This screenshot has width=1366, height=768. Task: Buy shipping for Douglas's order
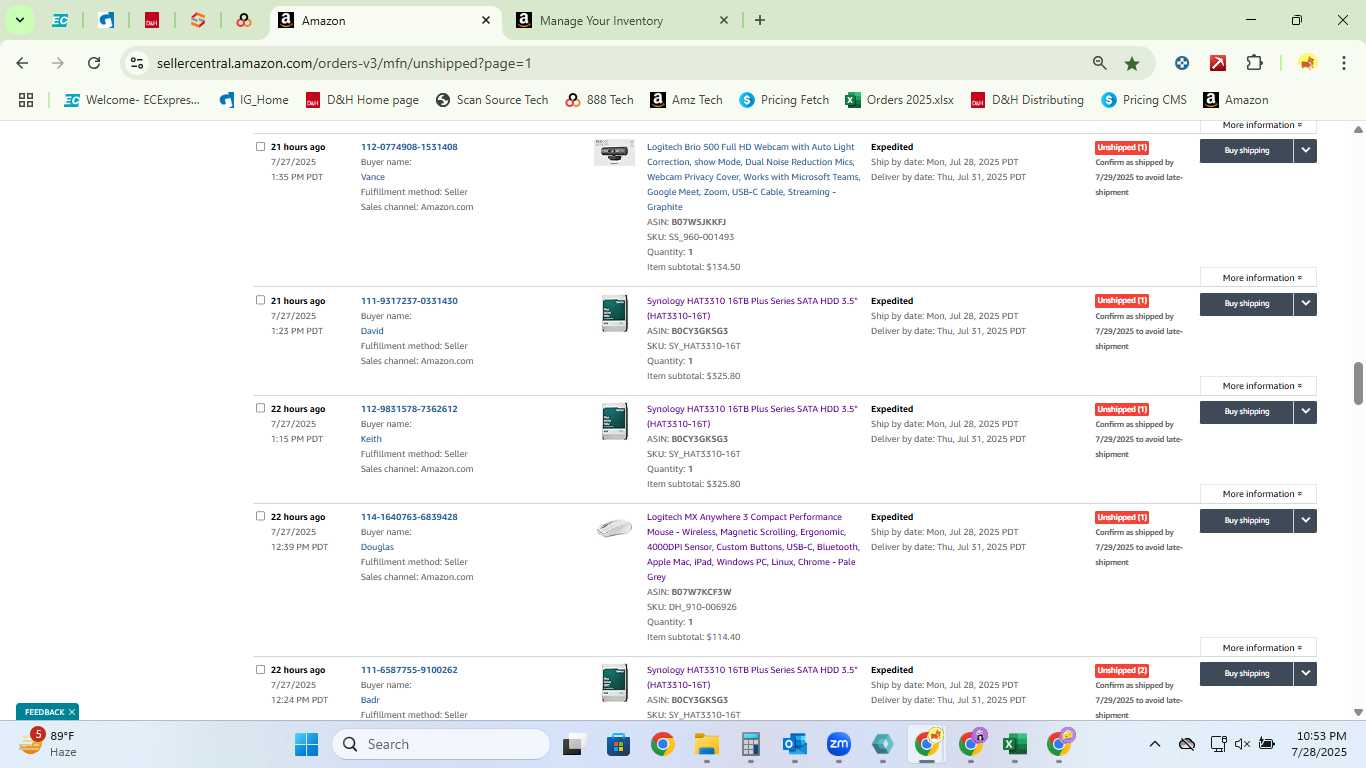(1246, 520)
